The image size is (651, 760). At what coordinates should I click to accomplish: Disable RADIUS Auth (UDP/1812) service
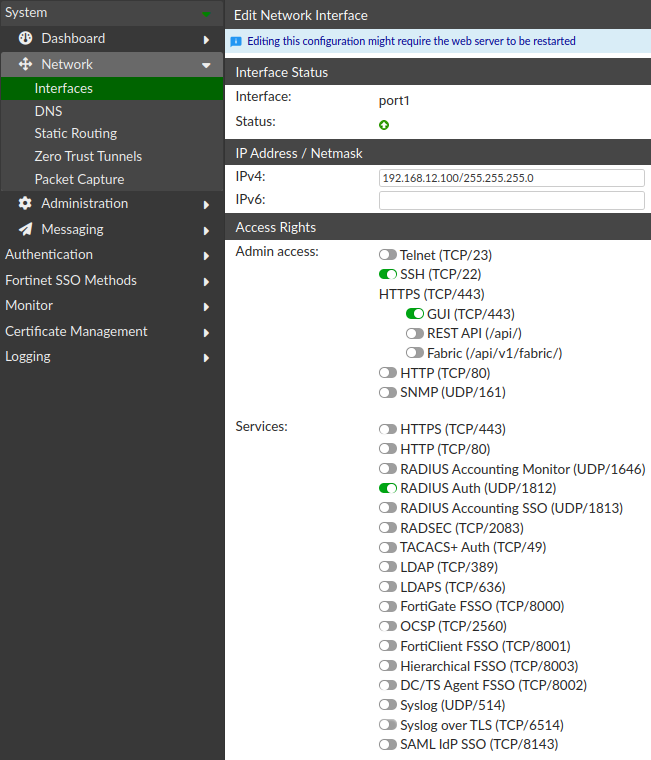pyautogui.click(x=388, y=488)
